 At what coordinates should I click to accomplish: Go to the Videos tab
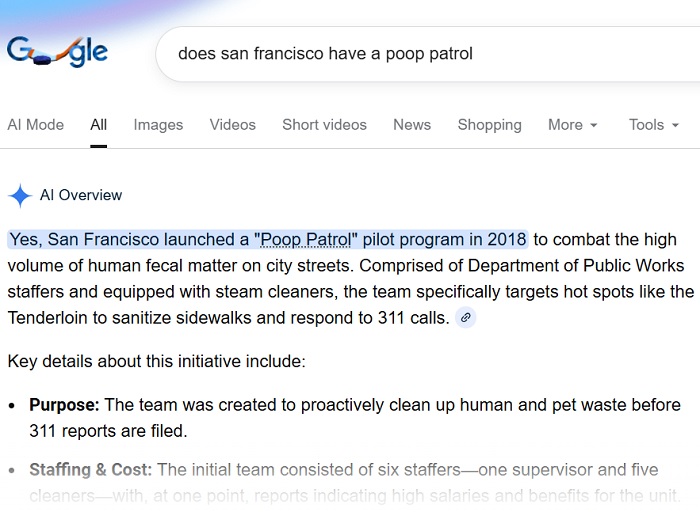(232, 125)
